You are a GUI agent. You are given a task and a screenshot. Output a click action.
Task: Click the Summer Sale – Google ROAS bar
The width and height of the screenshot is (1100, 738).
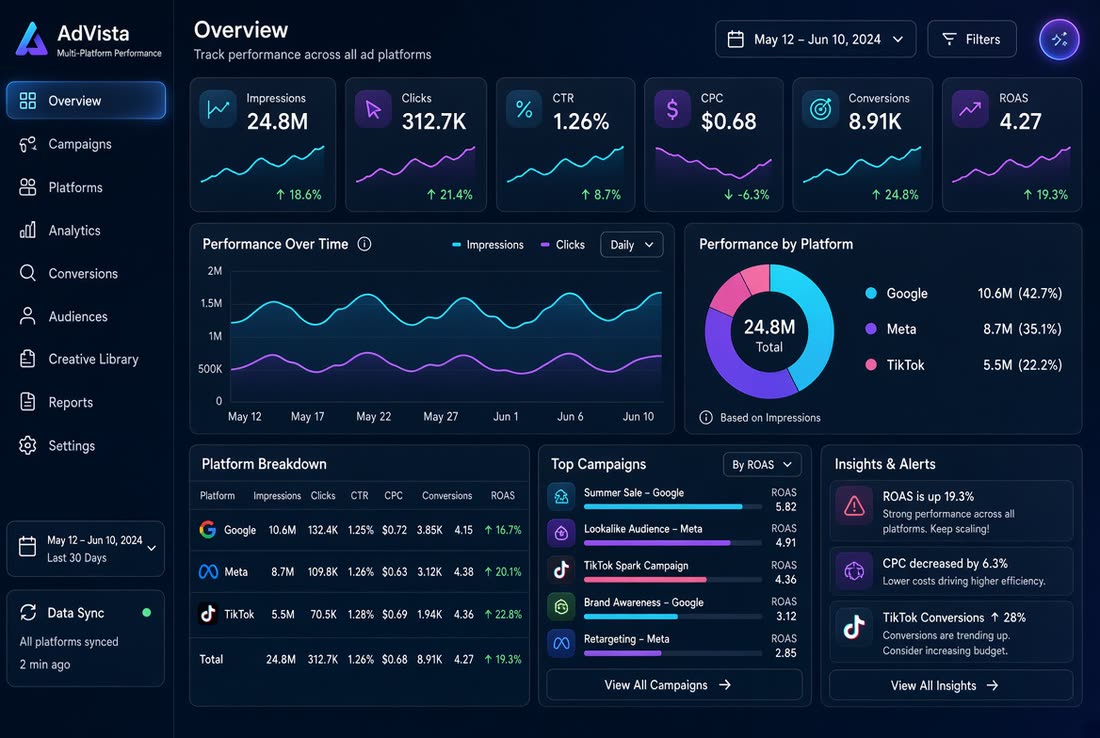click(673, 506)
